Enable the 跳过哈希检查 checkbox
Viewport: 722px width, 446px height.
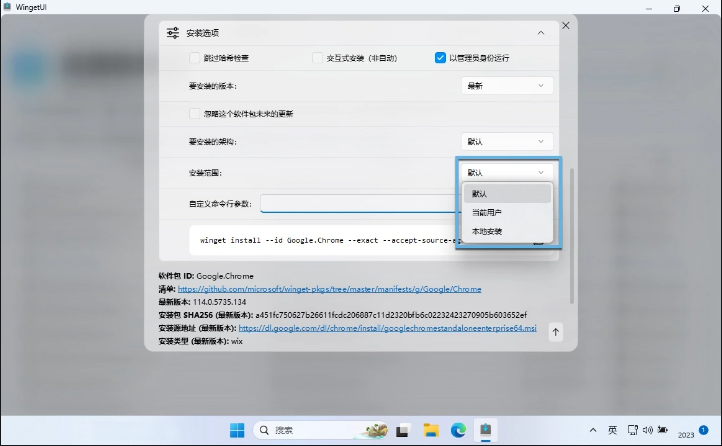tap(194, 58)
